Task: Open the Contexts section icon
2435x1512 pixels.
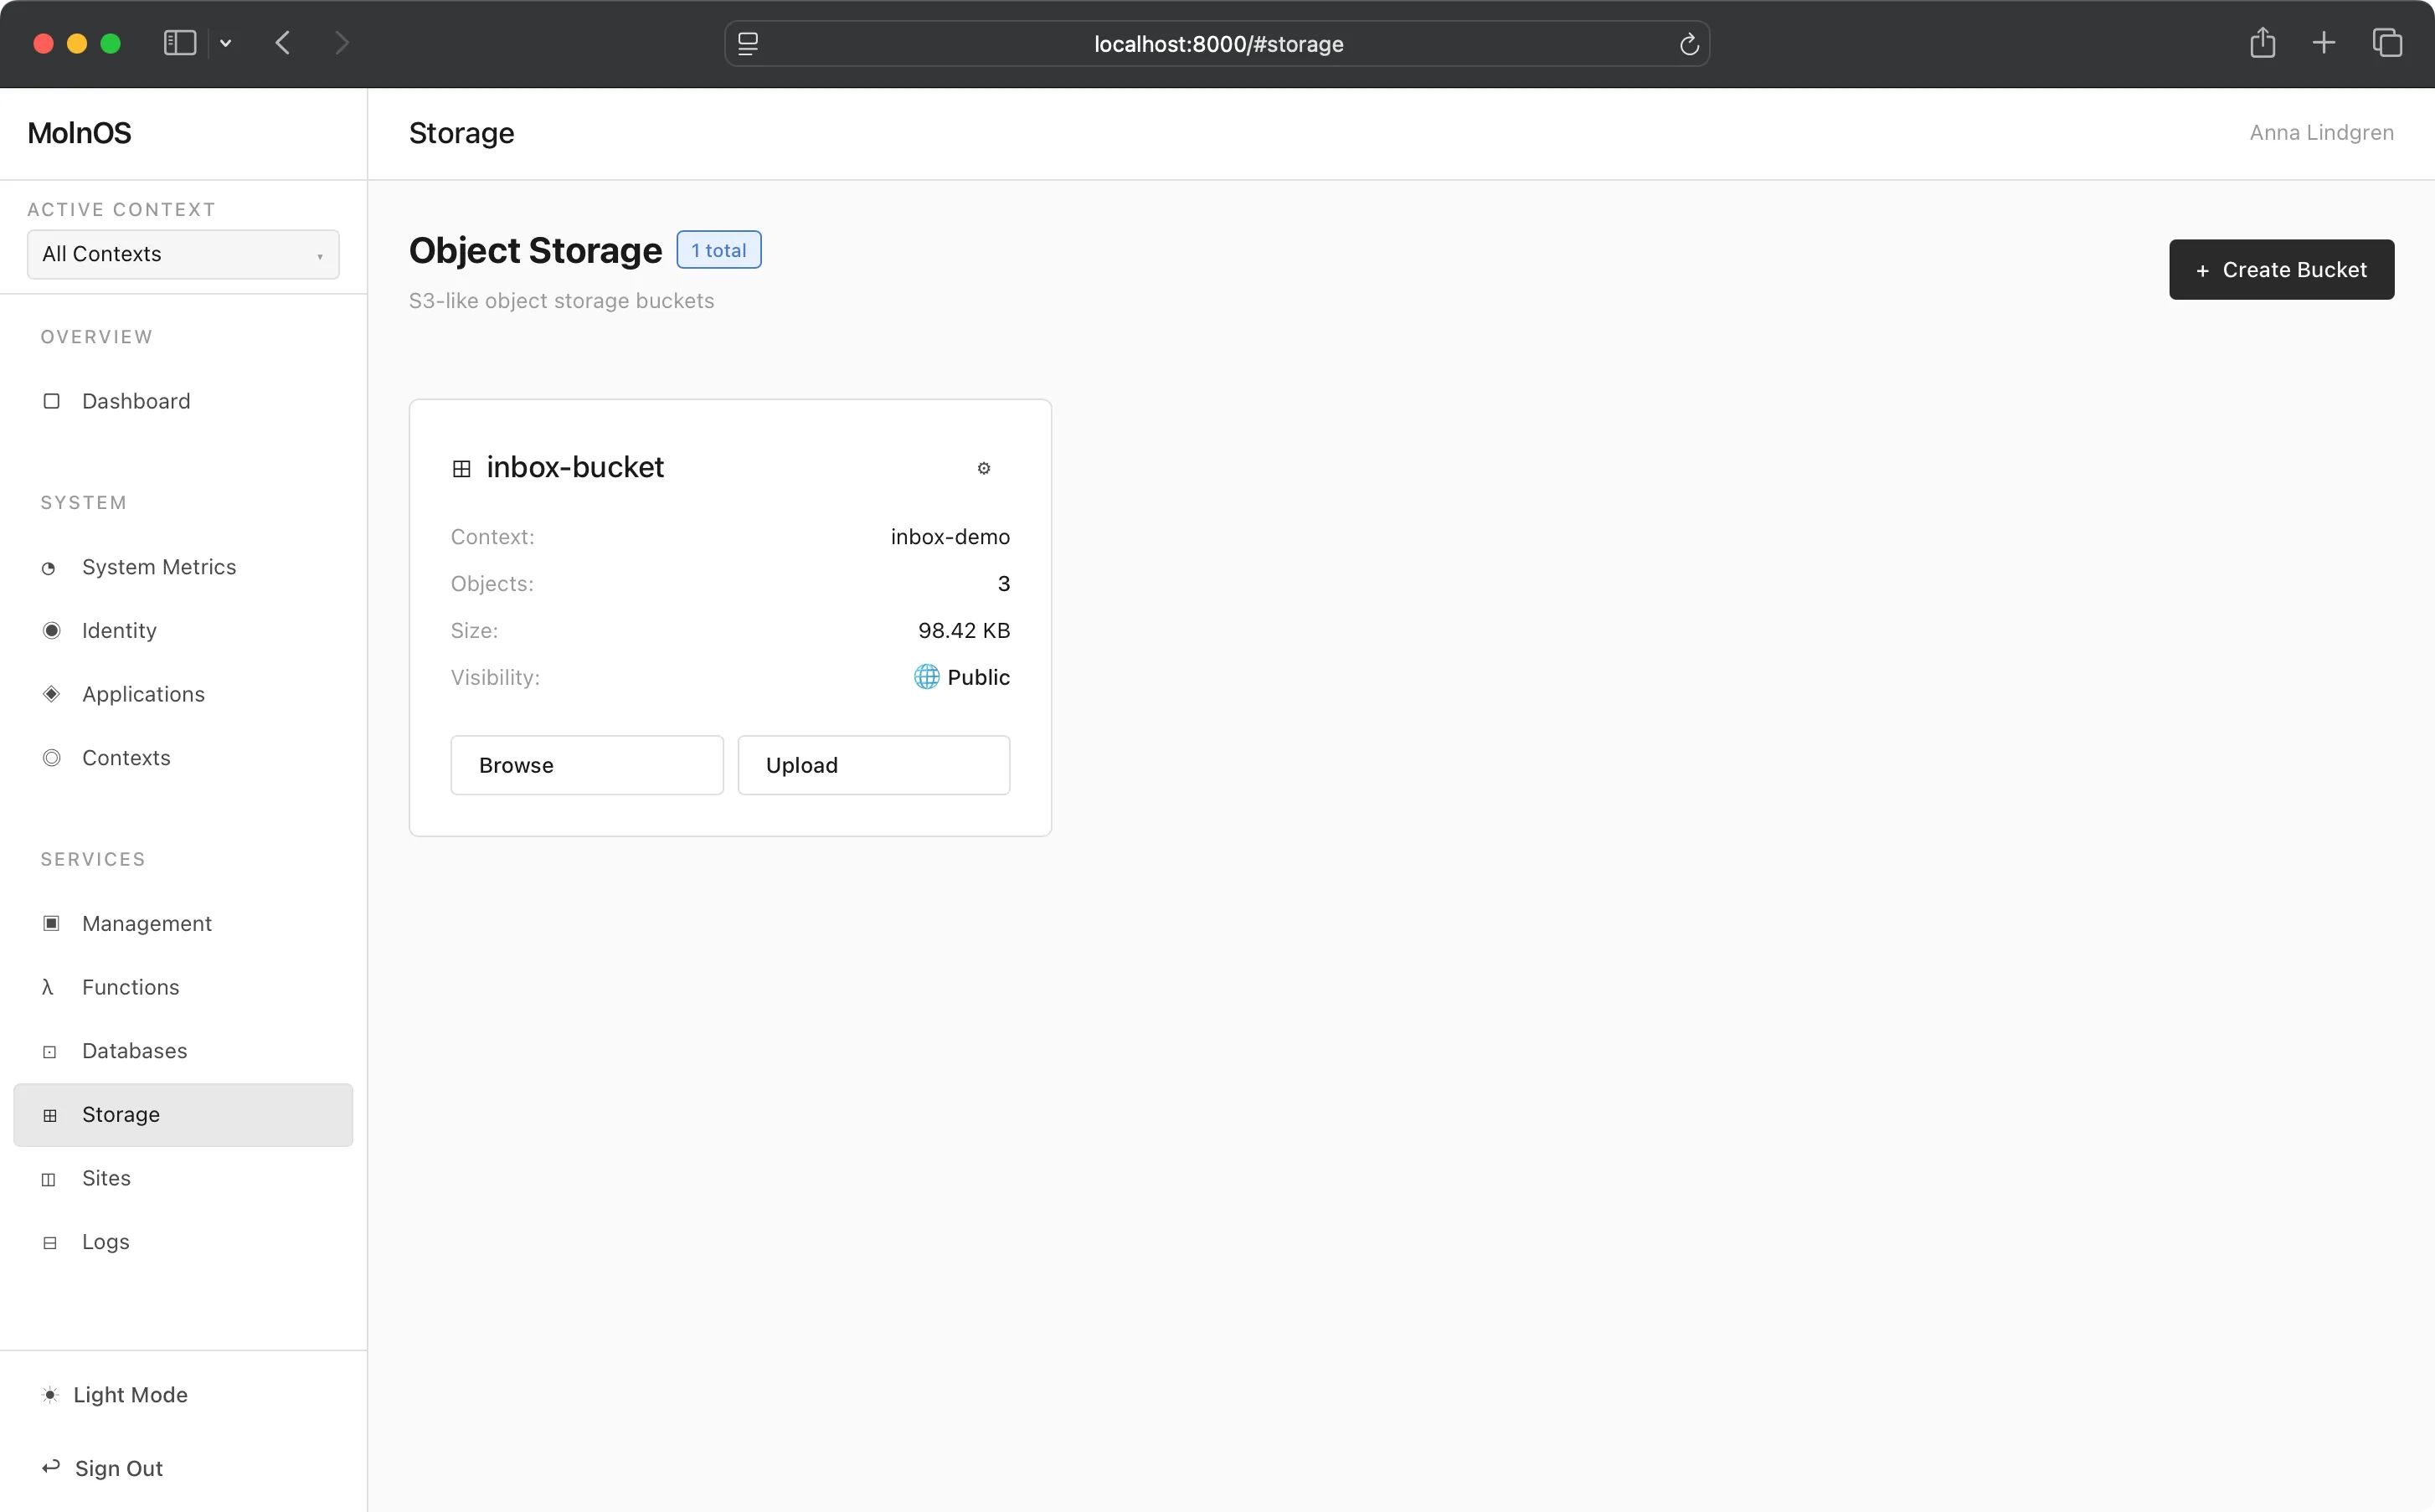Action: tap(50, 758)
